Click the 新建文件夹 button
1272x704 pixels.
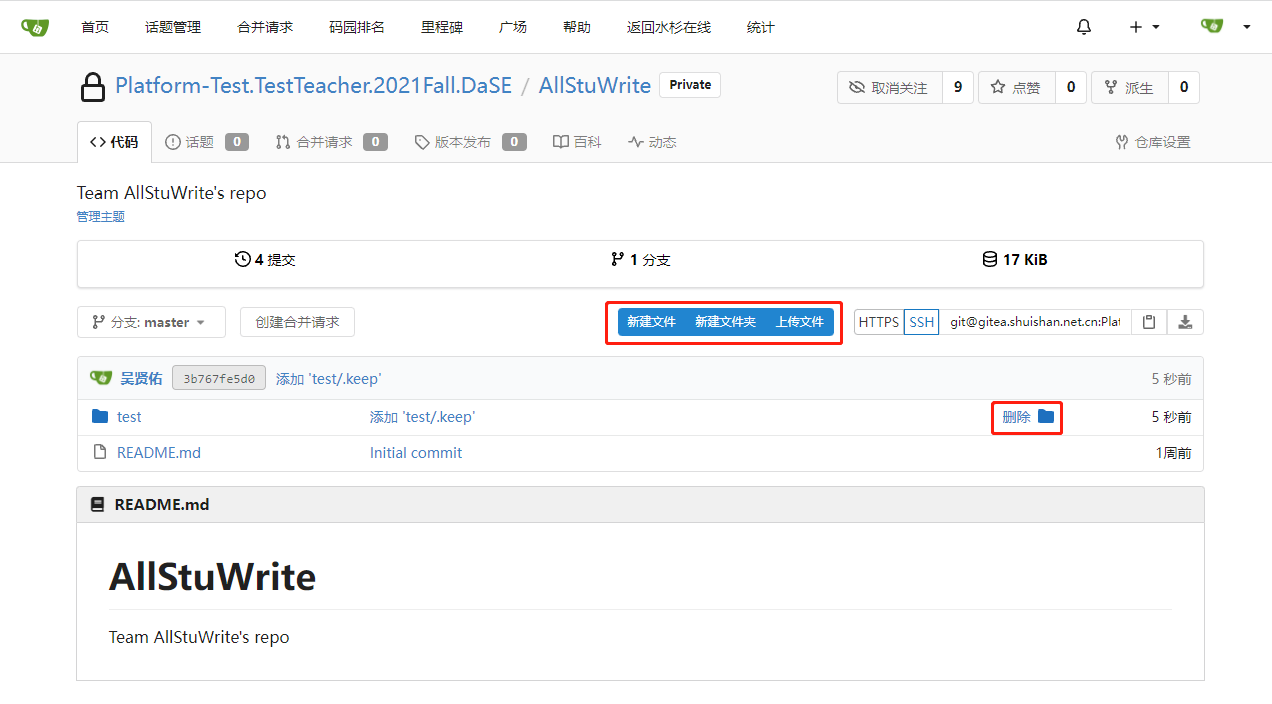click(725, 322)
